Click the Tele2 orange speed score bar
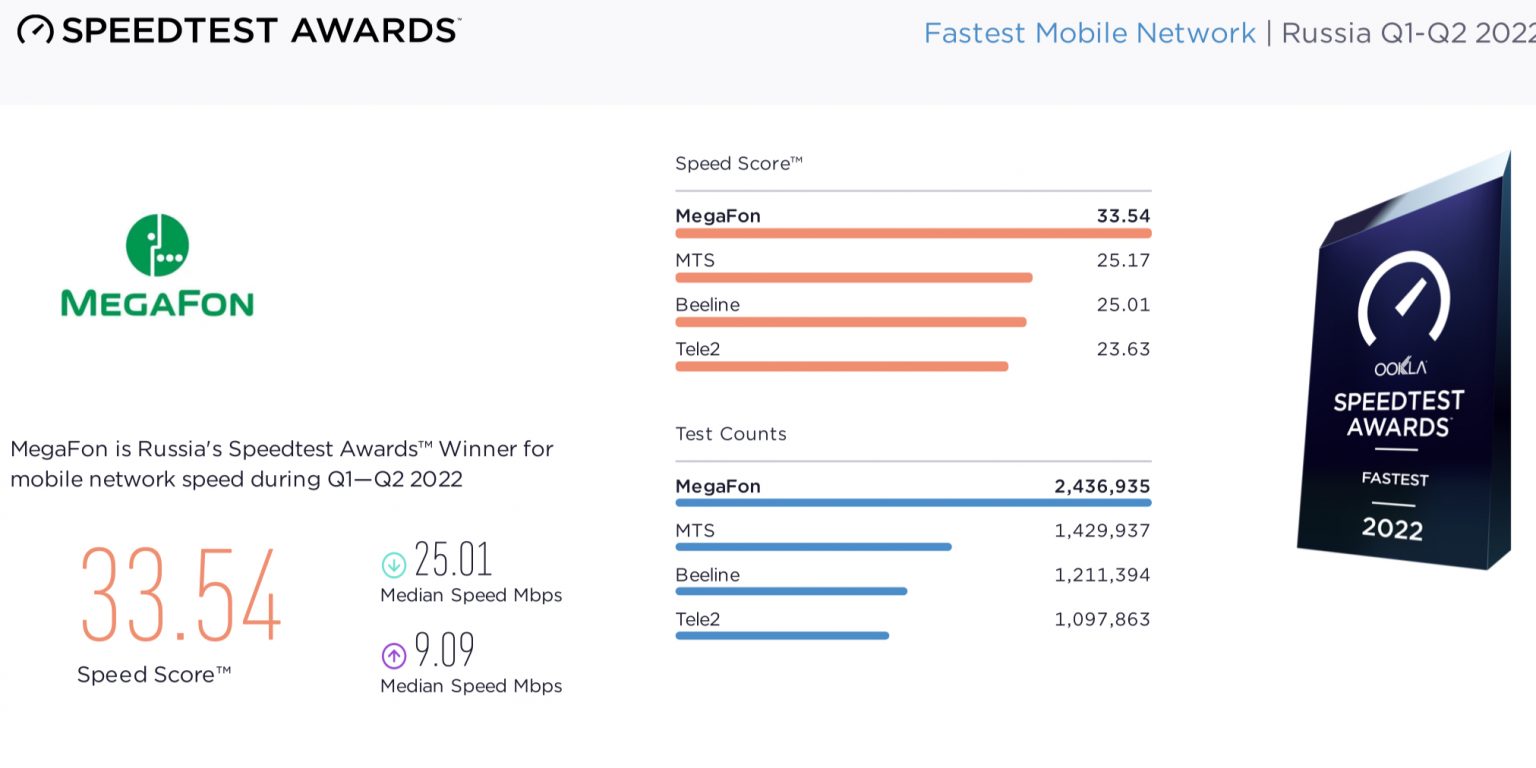The image size is (1536, 768). pos(842,367)
